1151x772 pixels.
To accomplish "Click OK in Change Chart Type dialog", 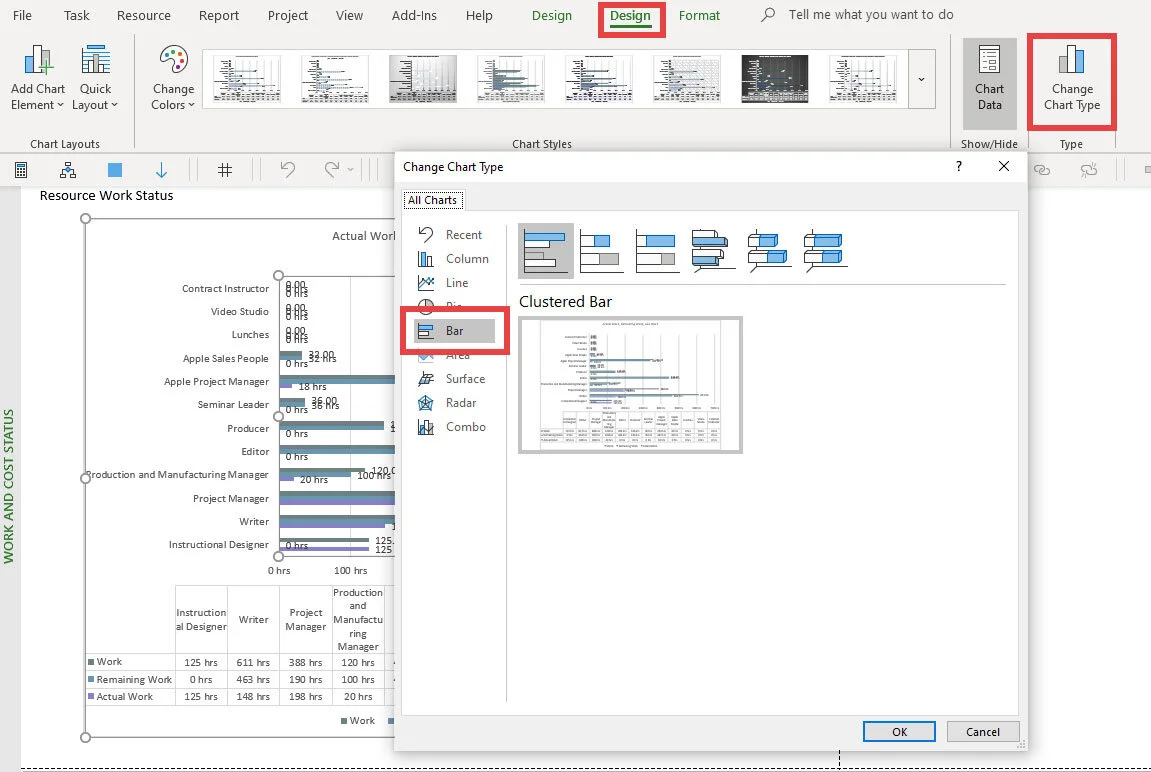I will click(x=899, y=732).
